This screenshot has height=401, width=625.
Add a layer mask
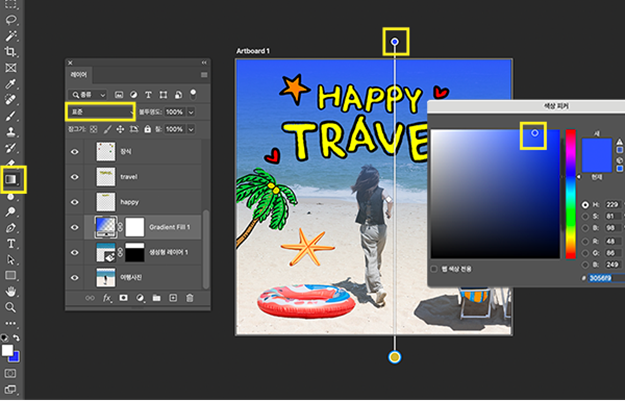pyautogui.click(x=124, y=298)
